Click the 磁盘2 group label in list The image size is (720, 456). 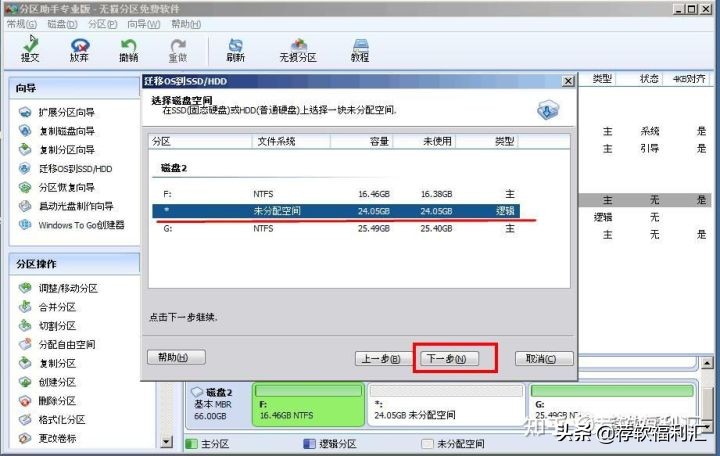tap(174, 168)
